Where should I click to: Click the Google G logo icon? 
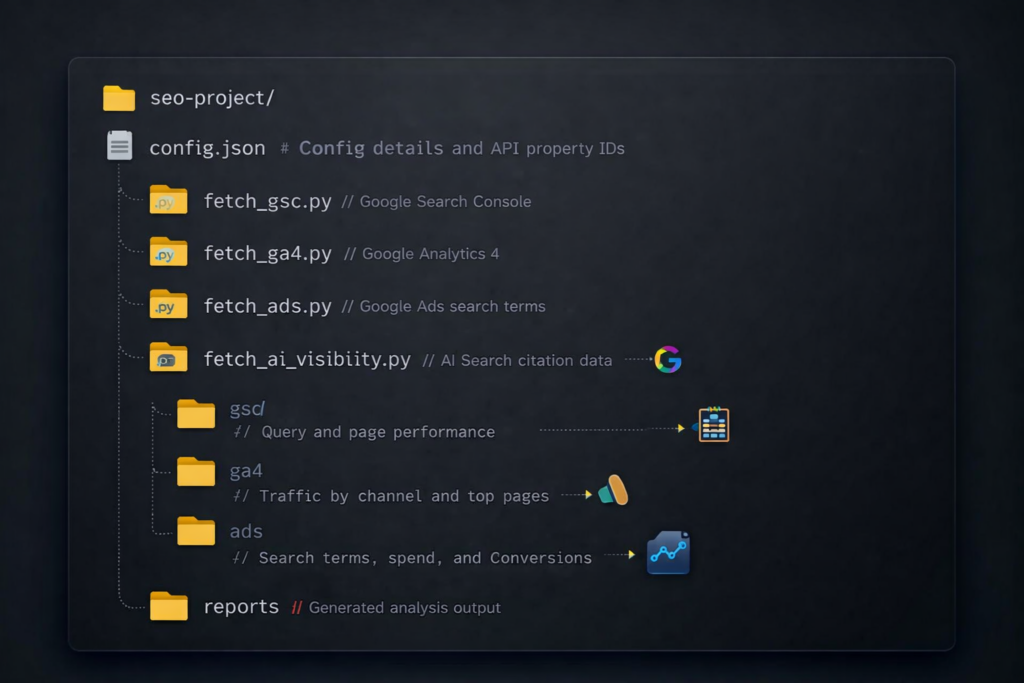[667, 358]
